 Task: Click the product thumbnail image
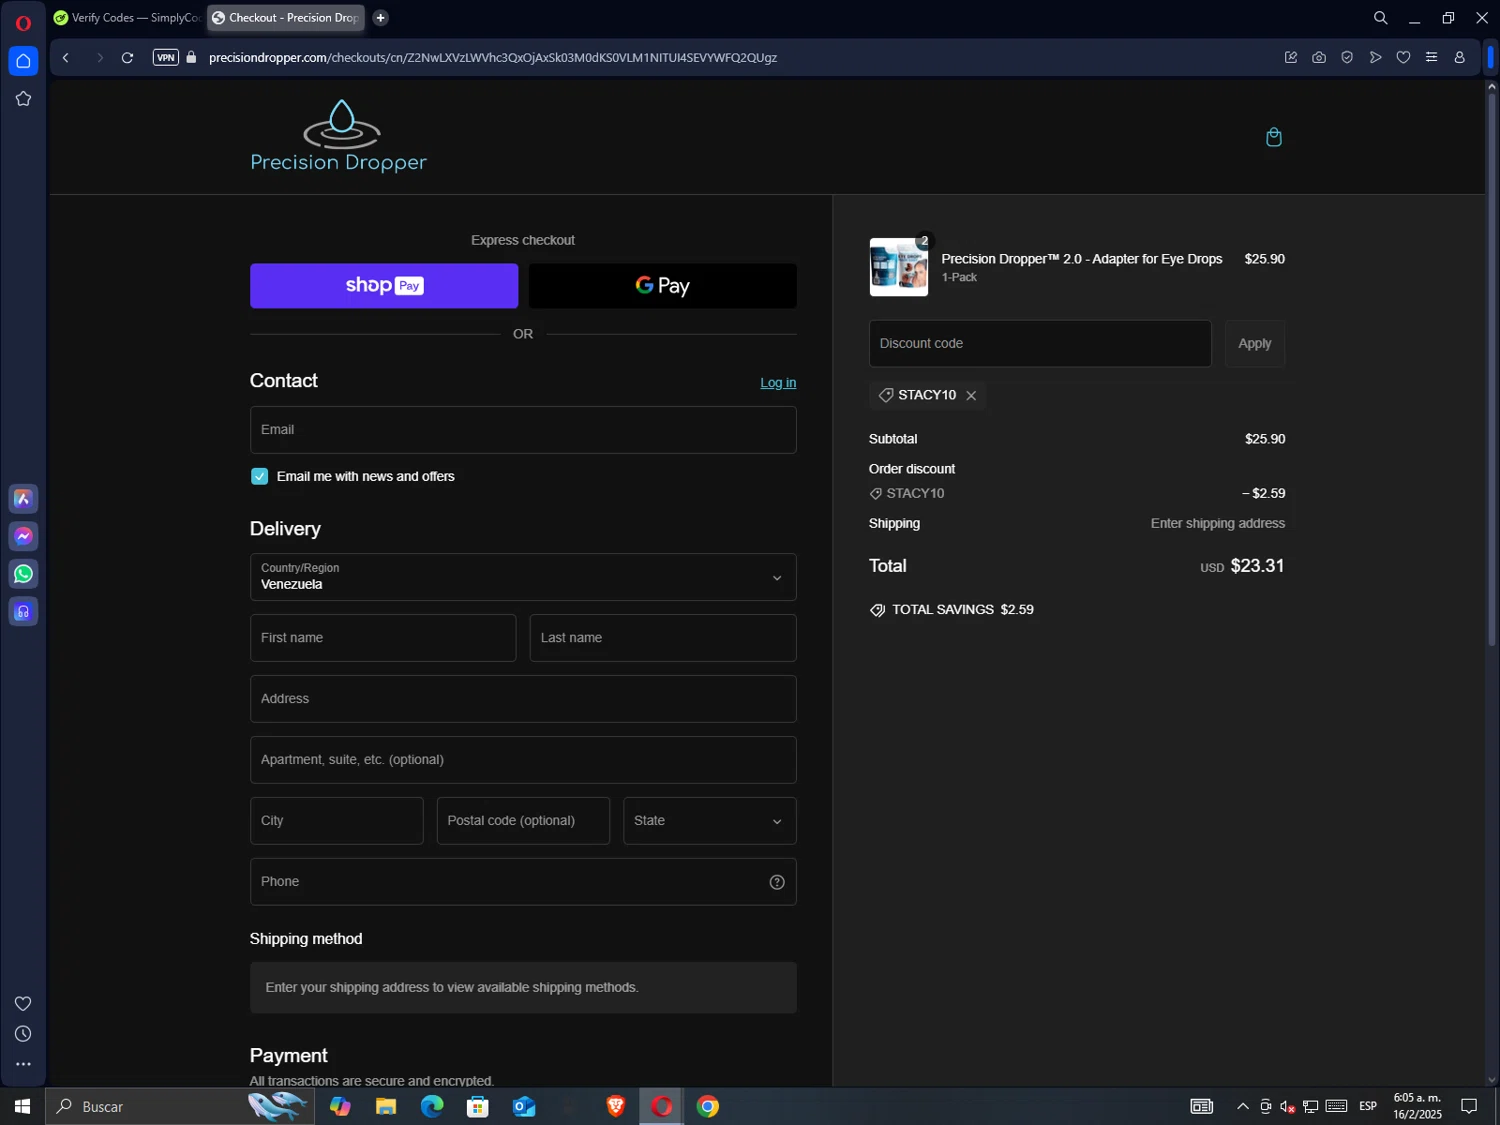point(899,267)
